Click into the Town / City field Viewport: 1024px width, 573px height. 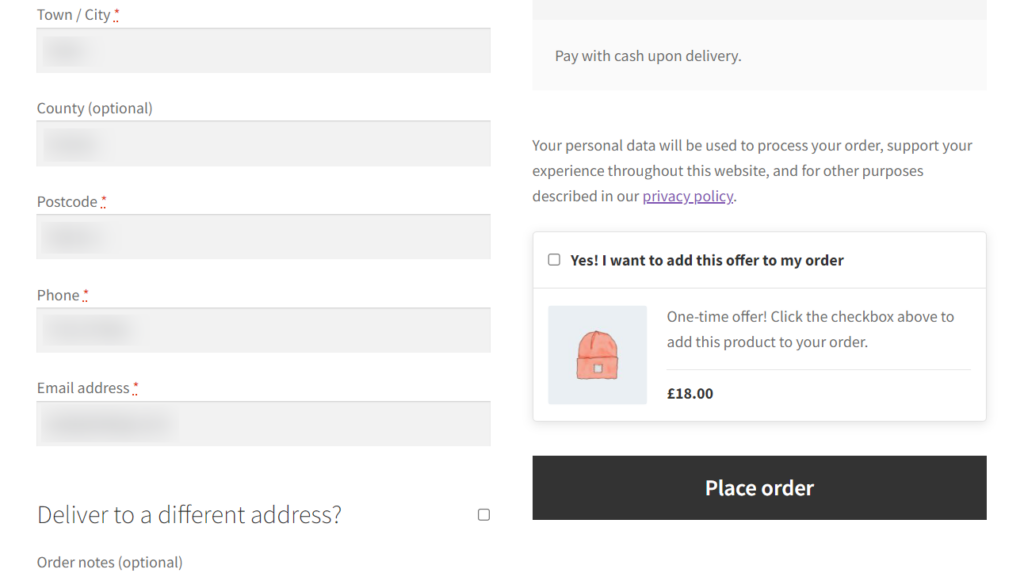pos(263,51)
